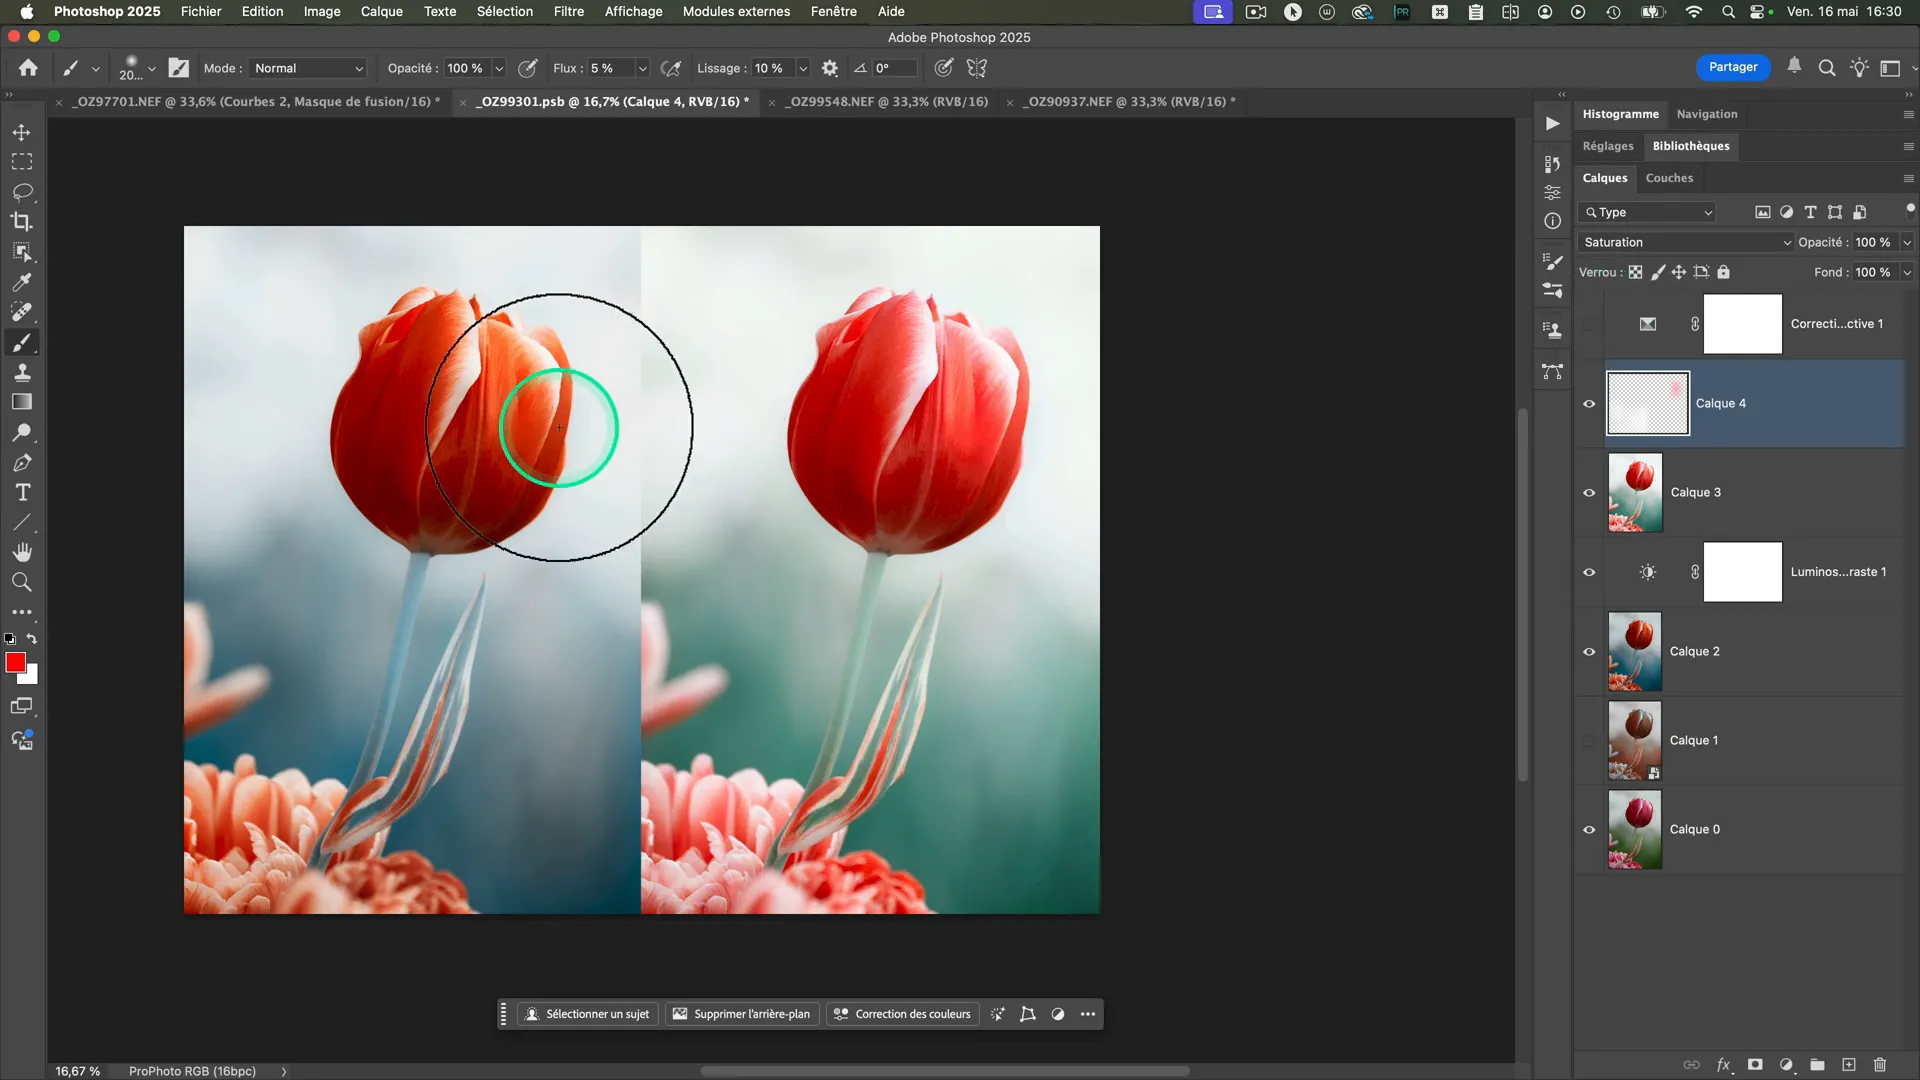Create new adjustment layer icon
Viewport: 1920px width, 1080px height.
(x=1786, y=1065)
